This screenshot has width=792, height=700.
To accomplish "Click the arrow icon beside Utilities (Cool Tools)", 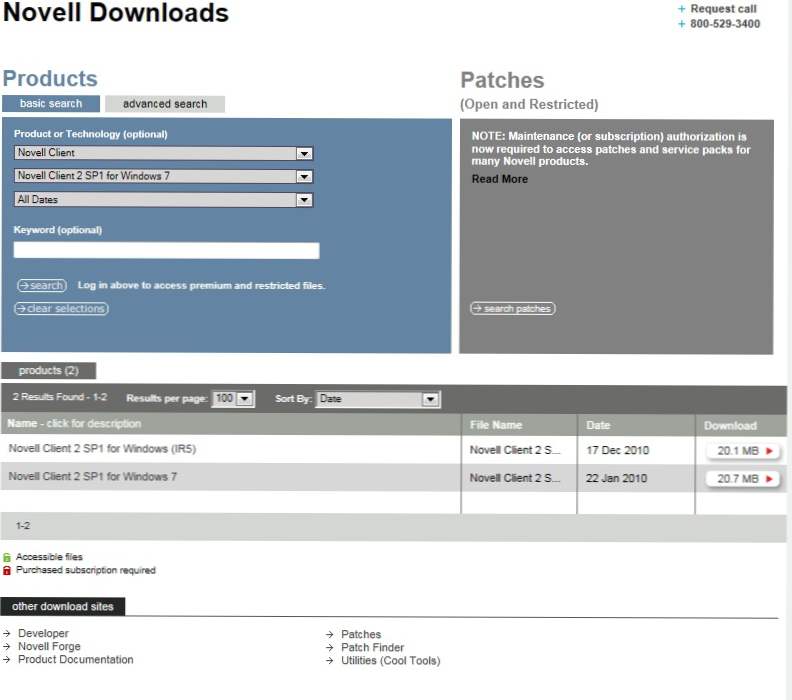I will coord(330,661).
